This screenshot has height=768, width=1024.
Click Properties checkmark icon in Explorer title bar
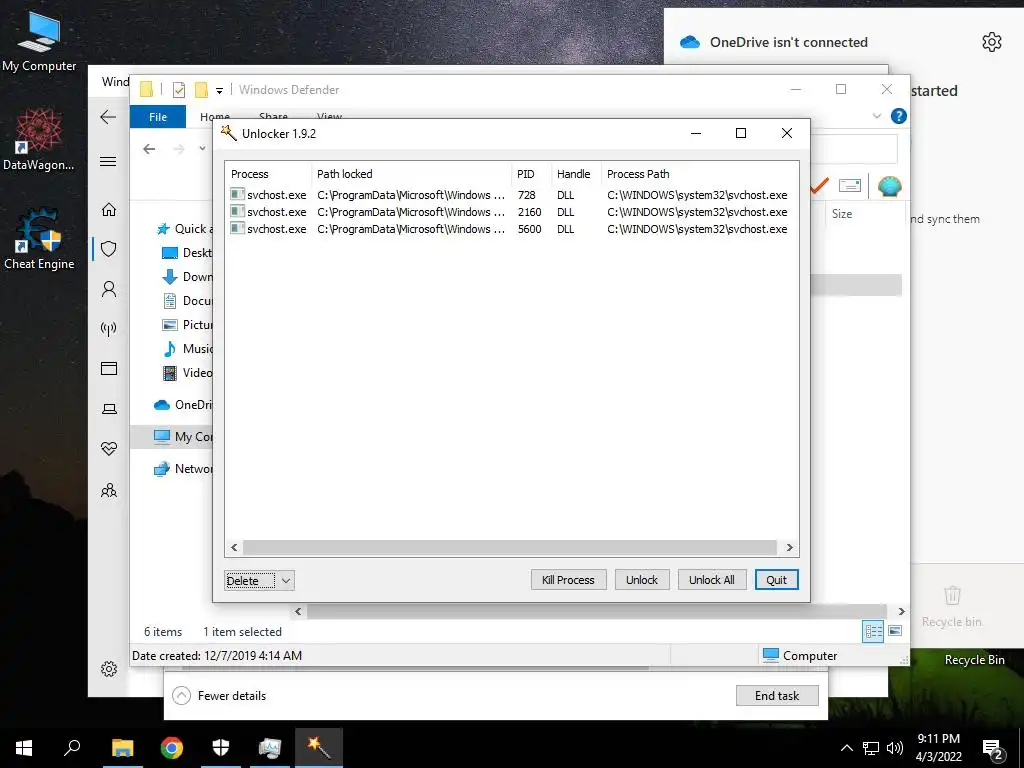tap(178, 89)
